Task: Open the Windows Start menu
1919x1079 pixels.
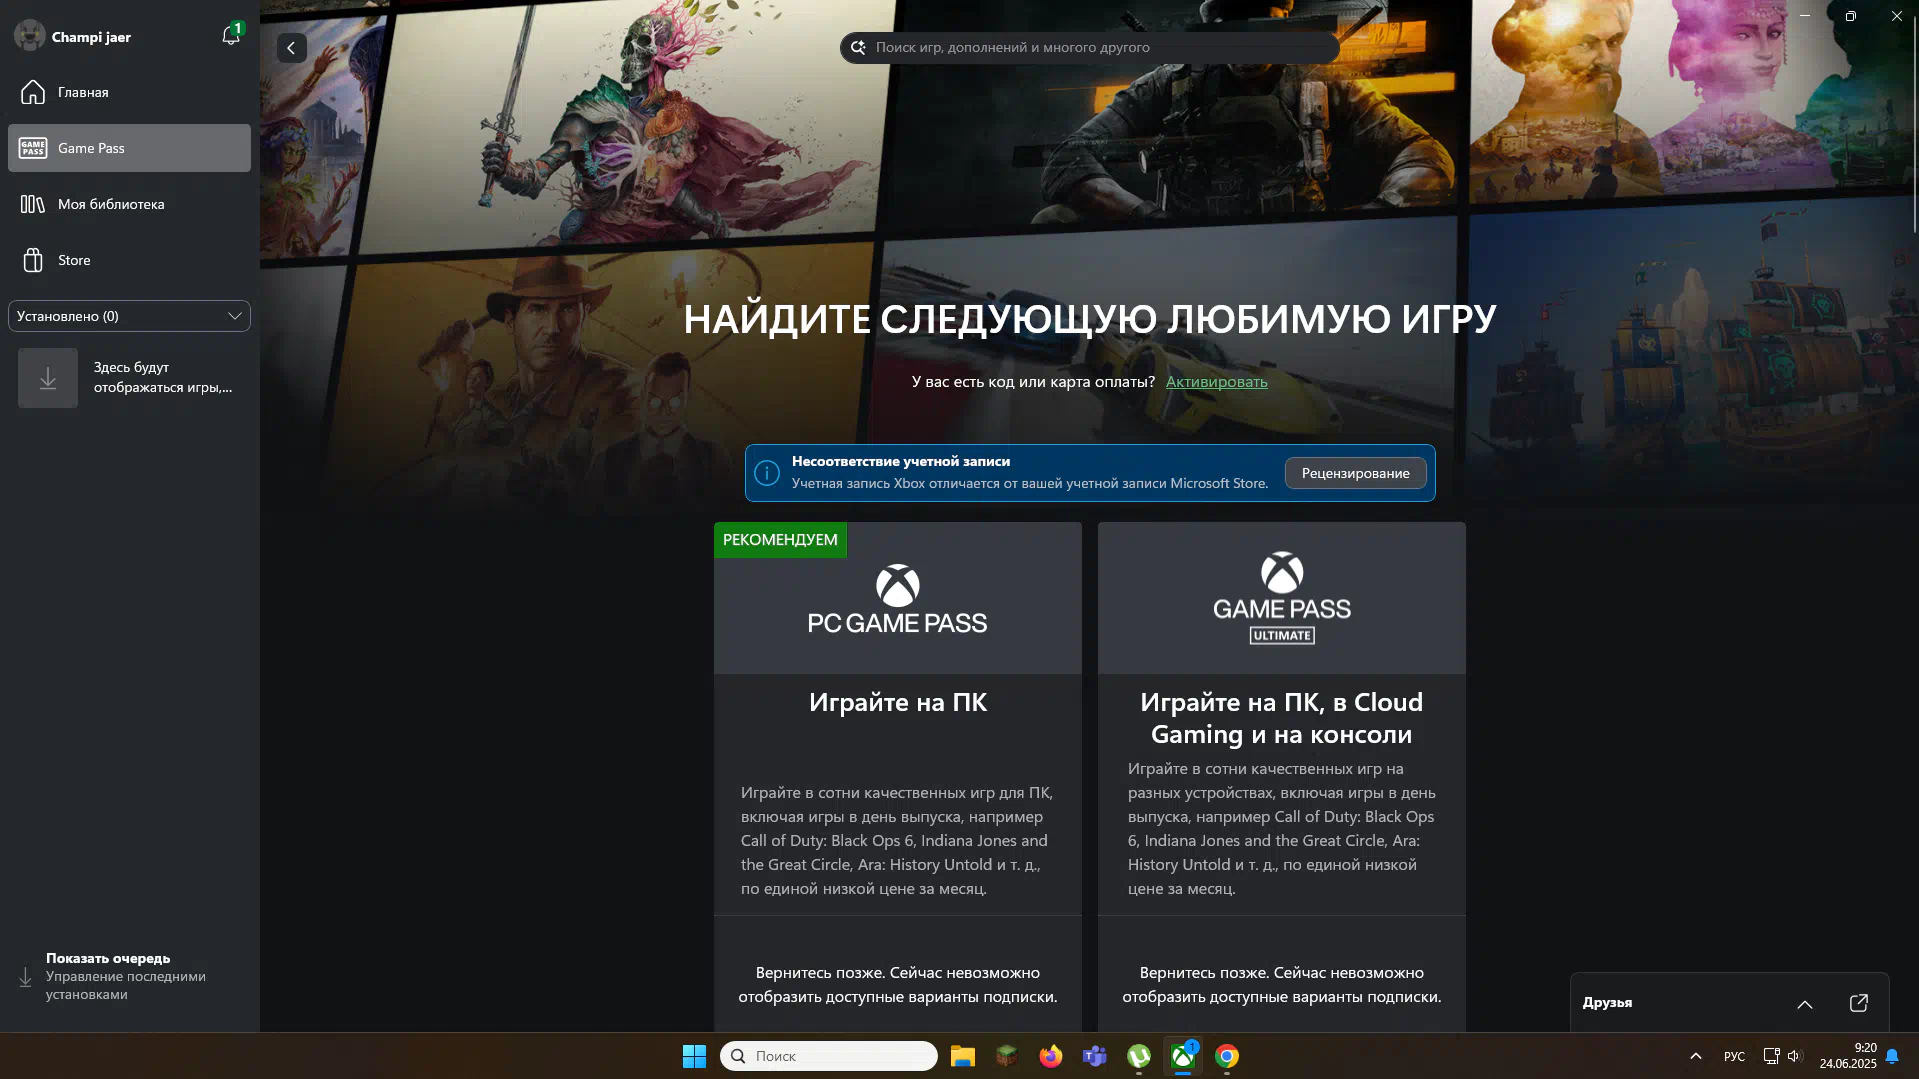Action: (x=694, y=1056)
